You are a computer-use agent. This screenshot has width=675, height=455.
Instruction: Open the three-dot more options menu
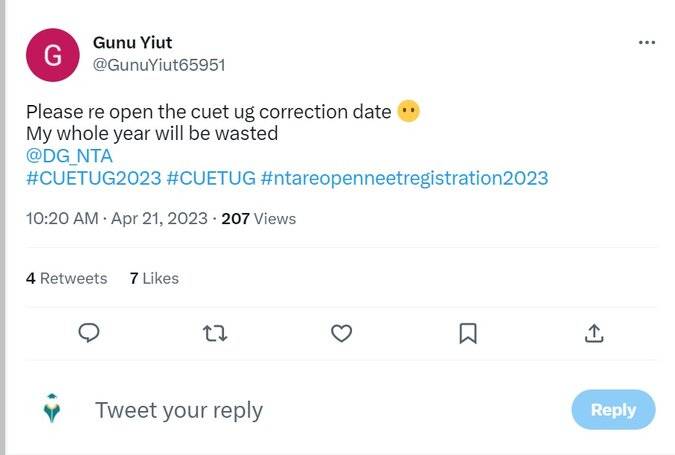(x=647, y=43)
